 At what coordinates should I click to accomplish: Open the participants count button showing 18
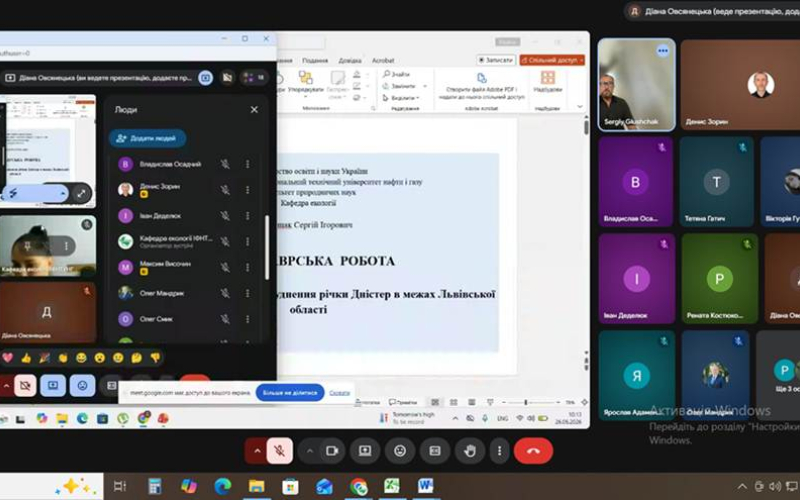[254, 78]
